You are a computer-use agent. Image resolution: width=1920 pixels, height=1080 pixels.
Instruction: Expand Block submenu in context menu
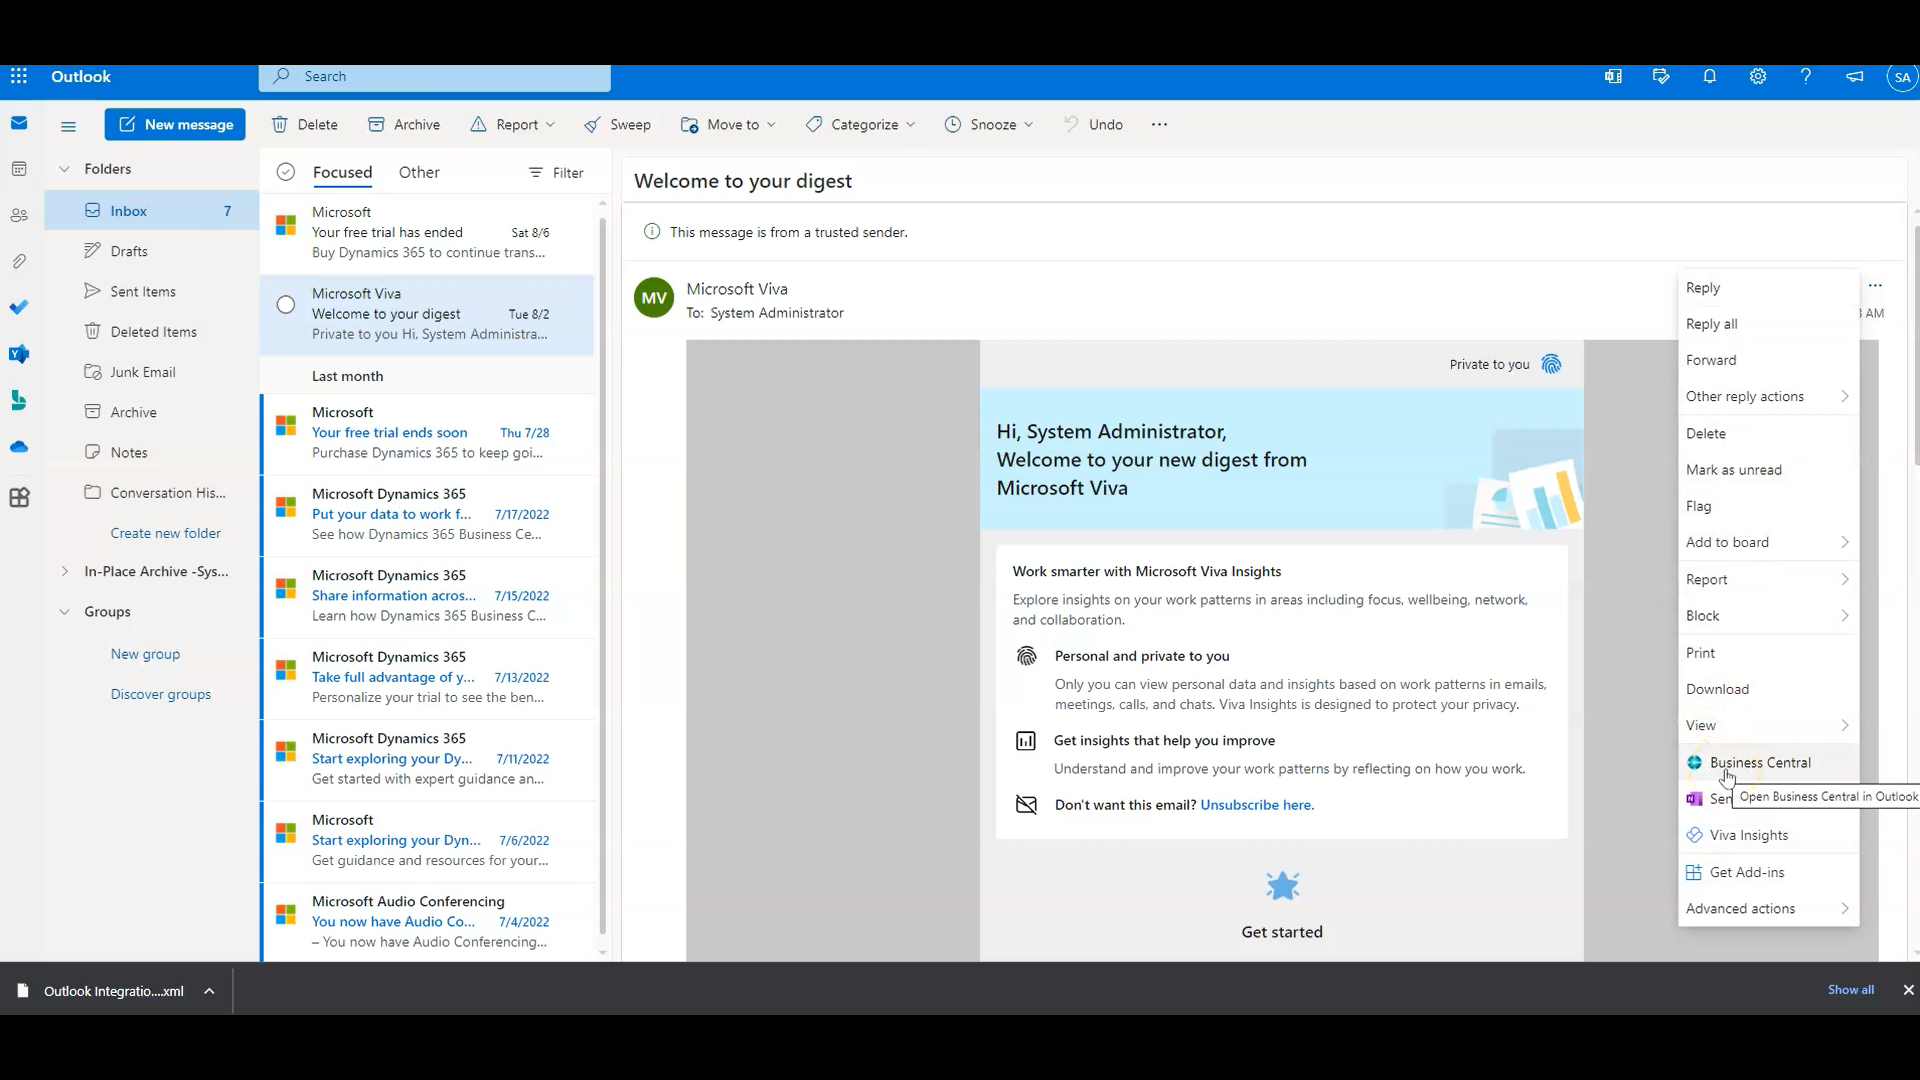pos(1845,615)
